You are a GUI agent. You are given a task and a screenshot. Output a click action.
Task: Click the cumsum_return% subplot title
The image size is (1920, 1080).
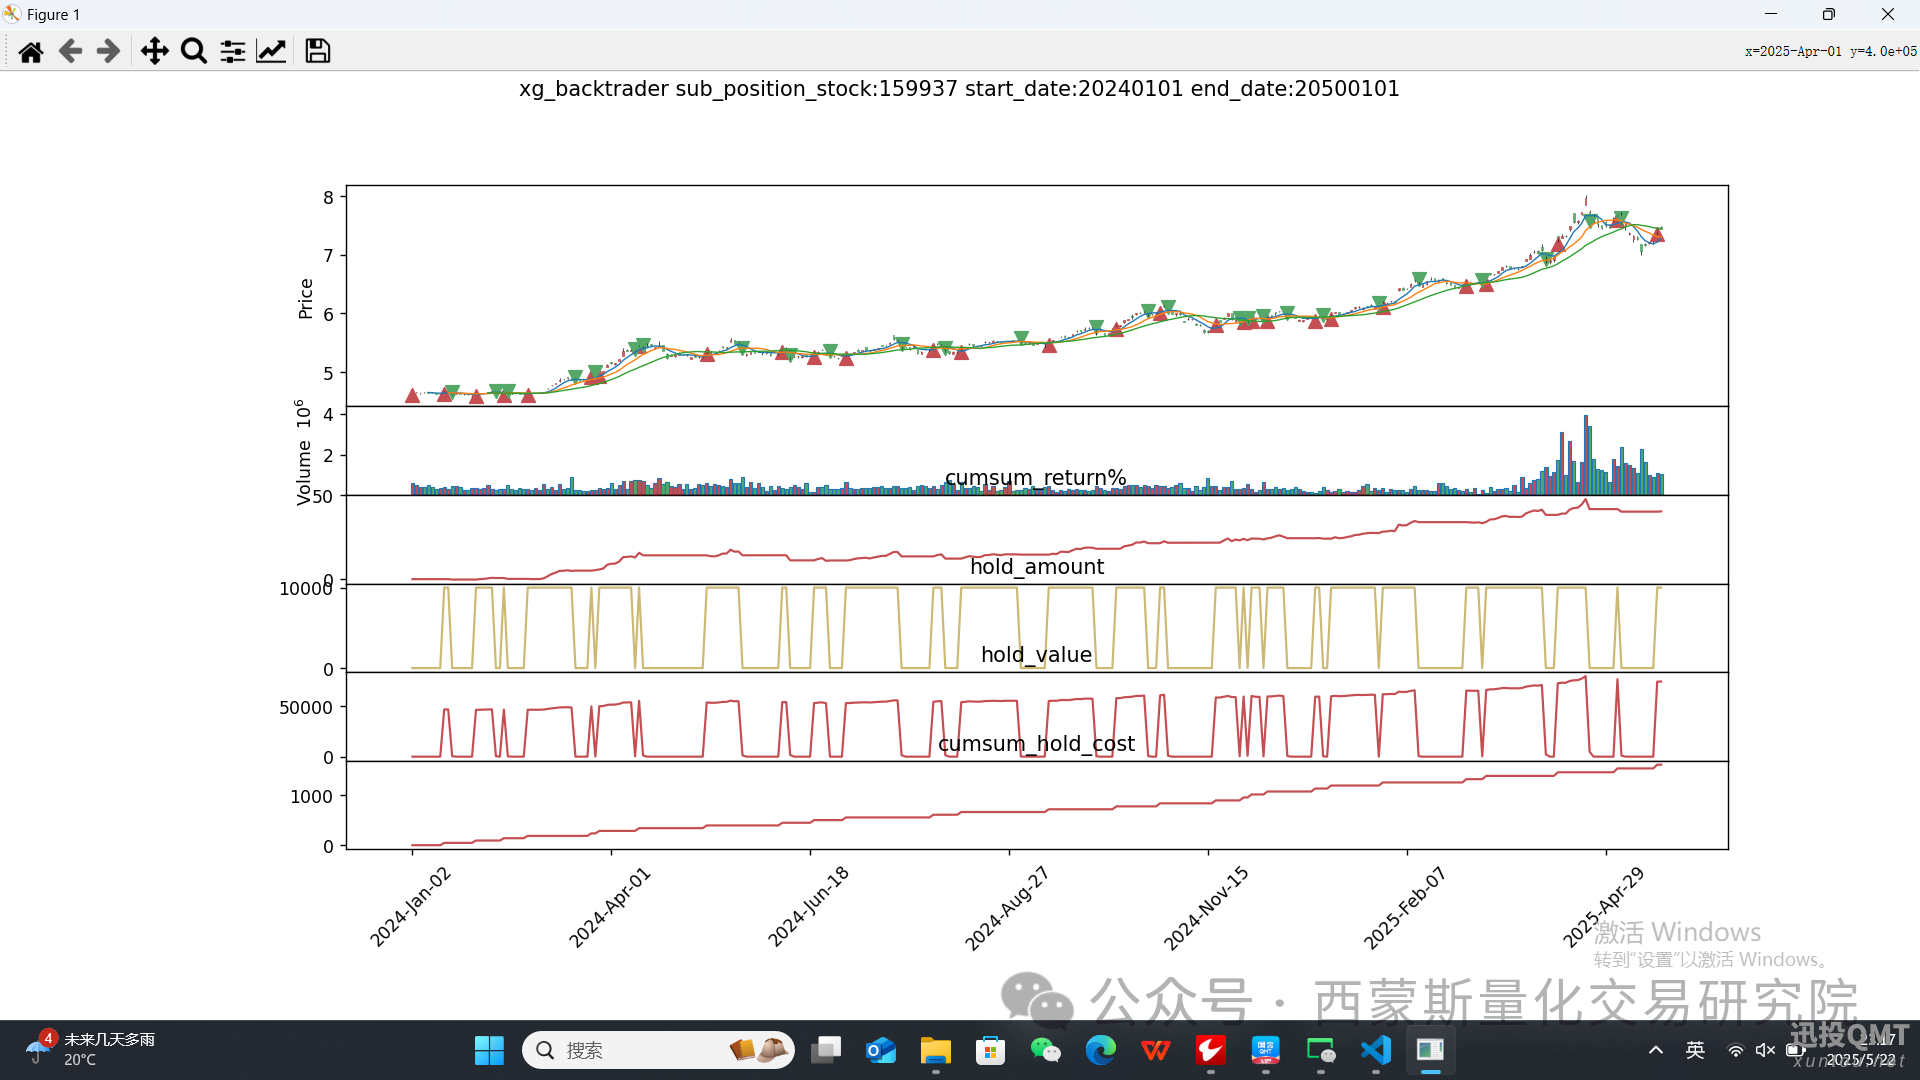coord(1036,478)
